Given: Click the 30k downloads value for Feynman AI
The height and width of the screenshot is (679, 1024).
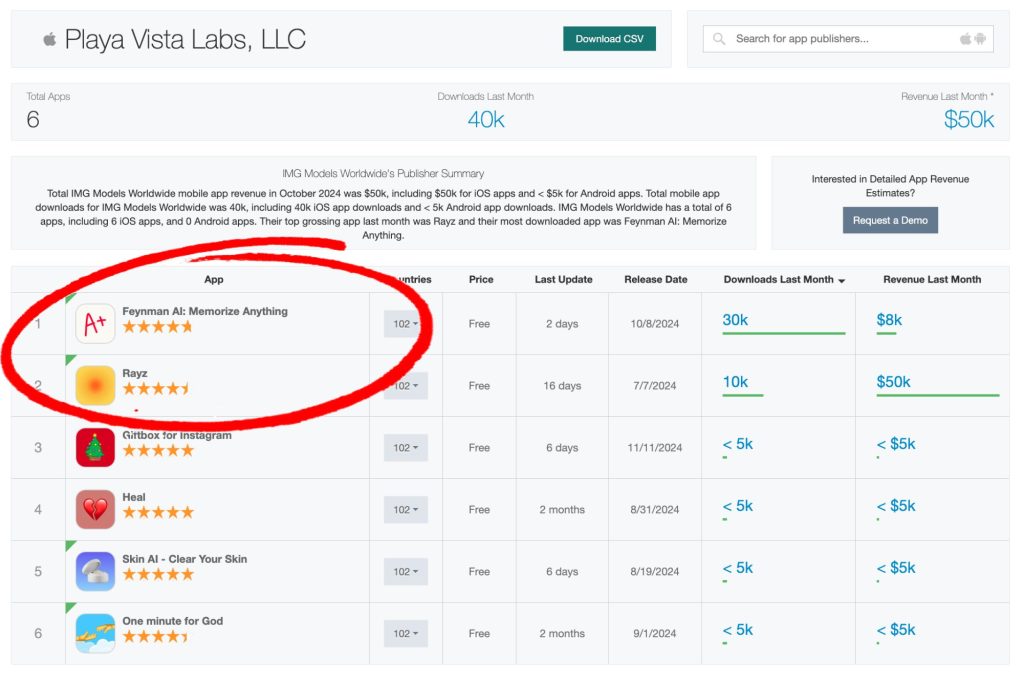Looking at the screenshot, I should point(735,320).
